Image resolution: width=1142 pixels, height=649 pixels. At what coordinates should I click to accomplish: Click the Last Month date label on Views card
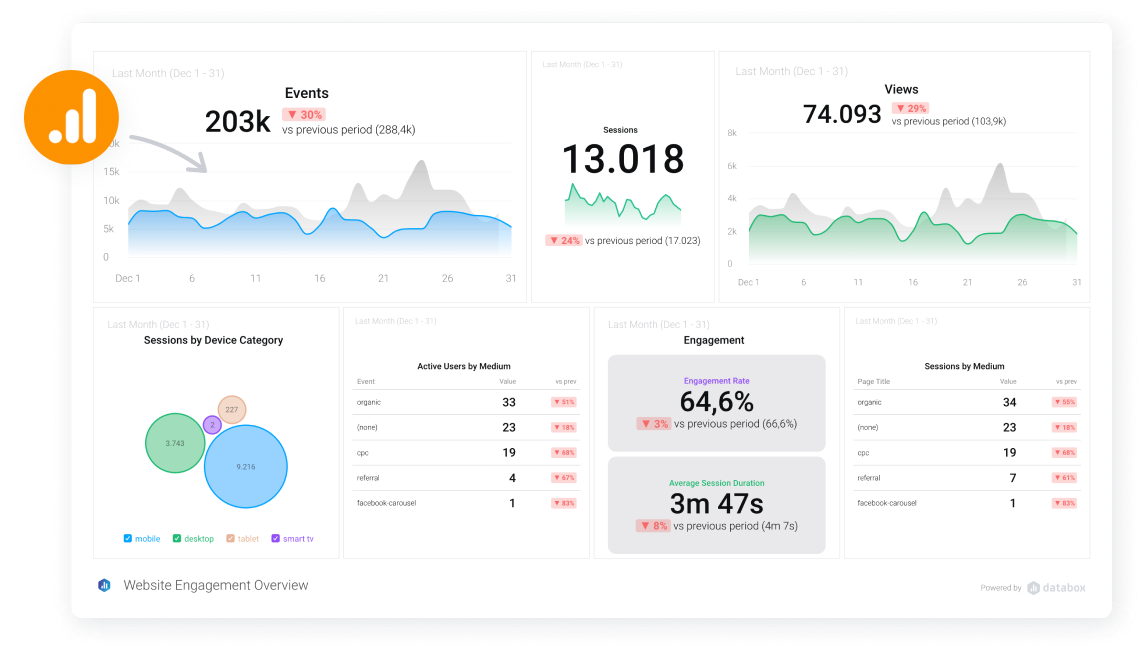792,71
